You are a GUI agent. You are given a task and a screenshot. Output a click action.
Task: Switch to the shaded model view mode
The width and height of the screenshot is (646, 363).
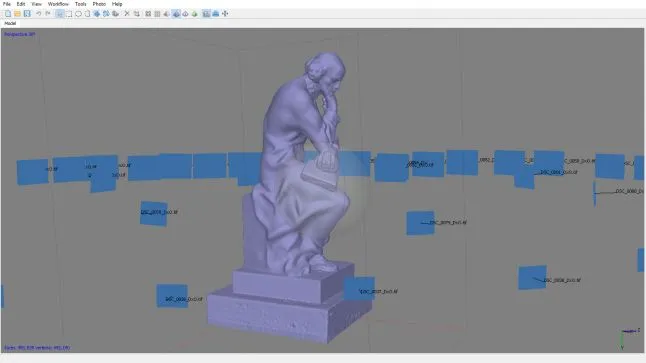pyautogui.click(x=176, y=14)
